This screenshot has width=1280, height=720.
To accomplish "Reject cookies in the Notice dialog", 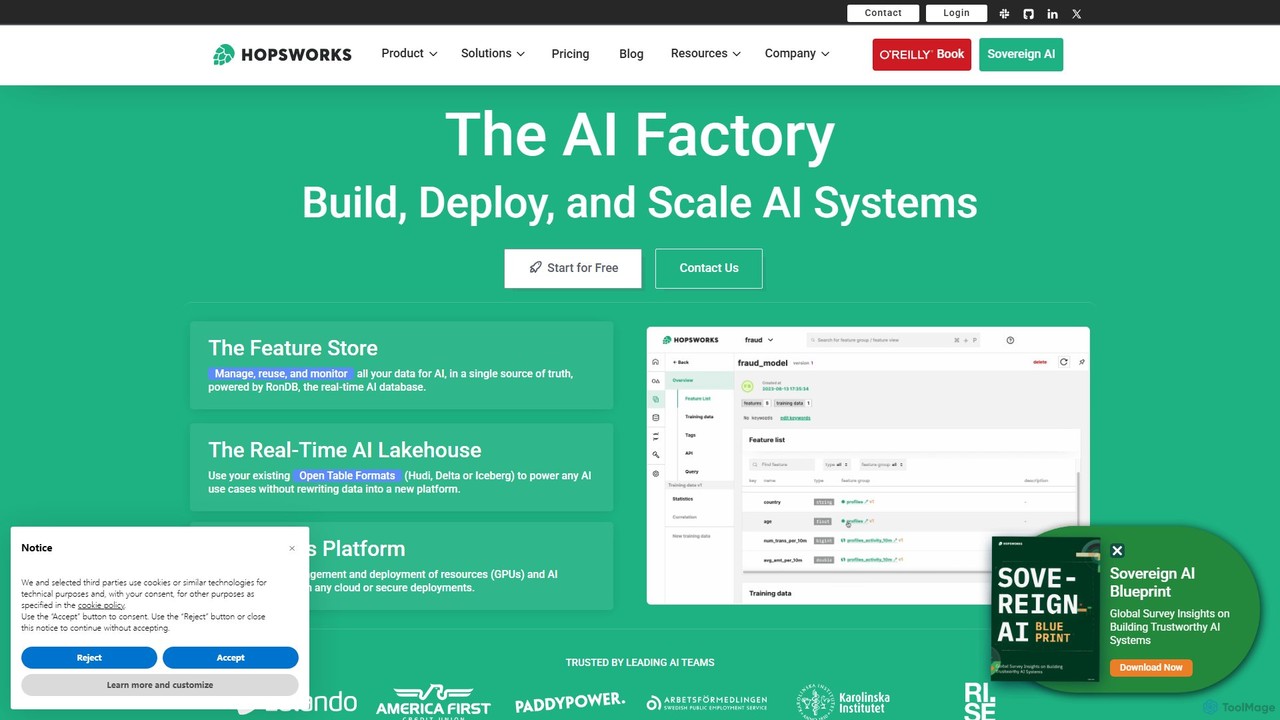I will [89, 658].
